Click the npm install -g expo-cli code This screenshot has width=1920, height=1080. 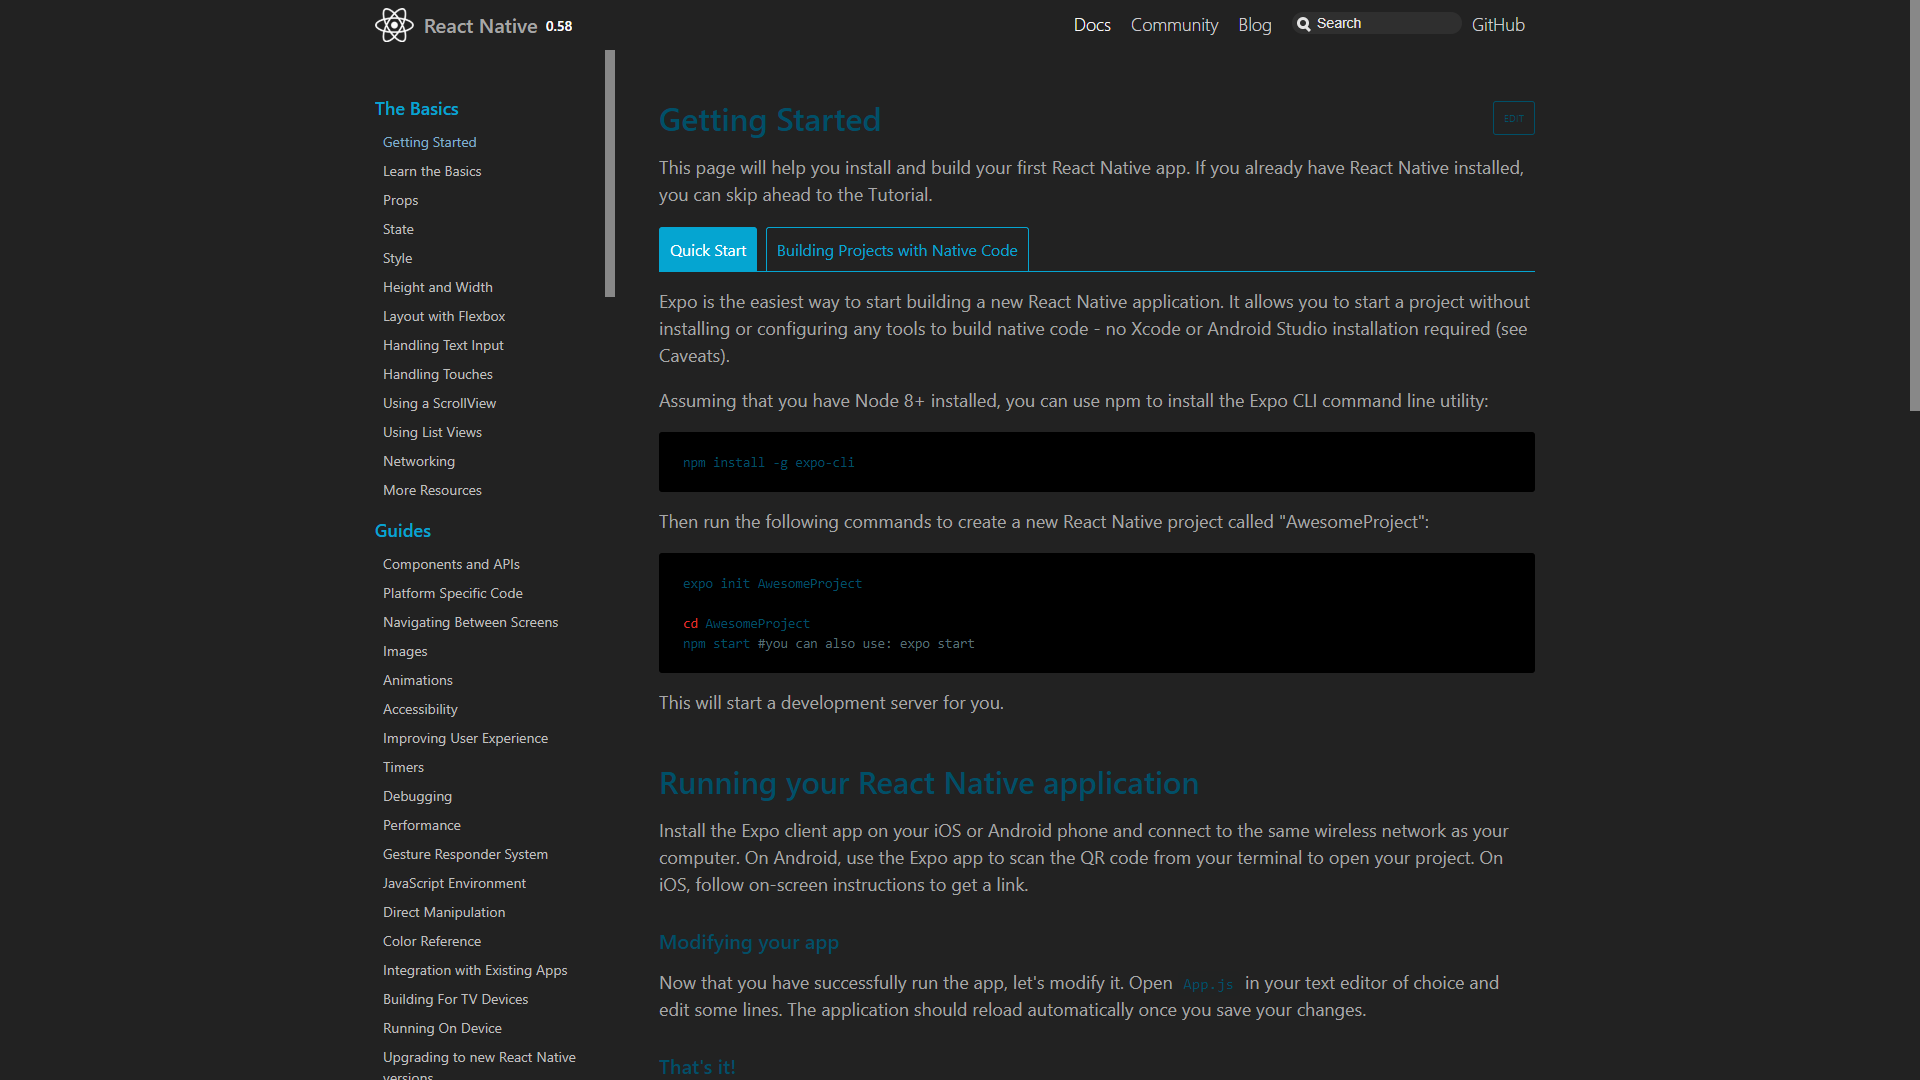point(769,463)
